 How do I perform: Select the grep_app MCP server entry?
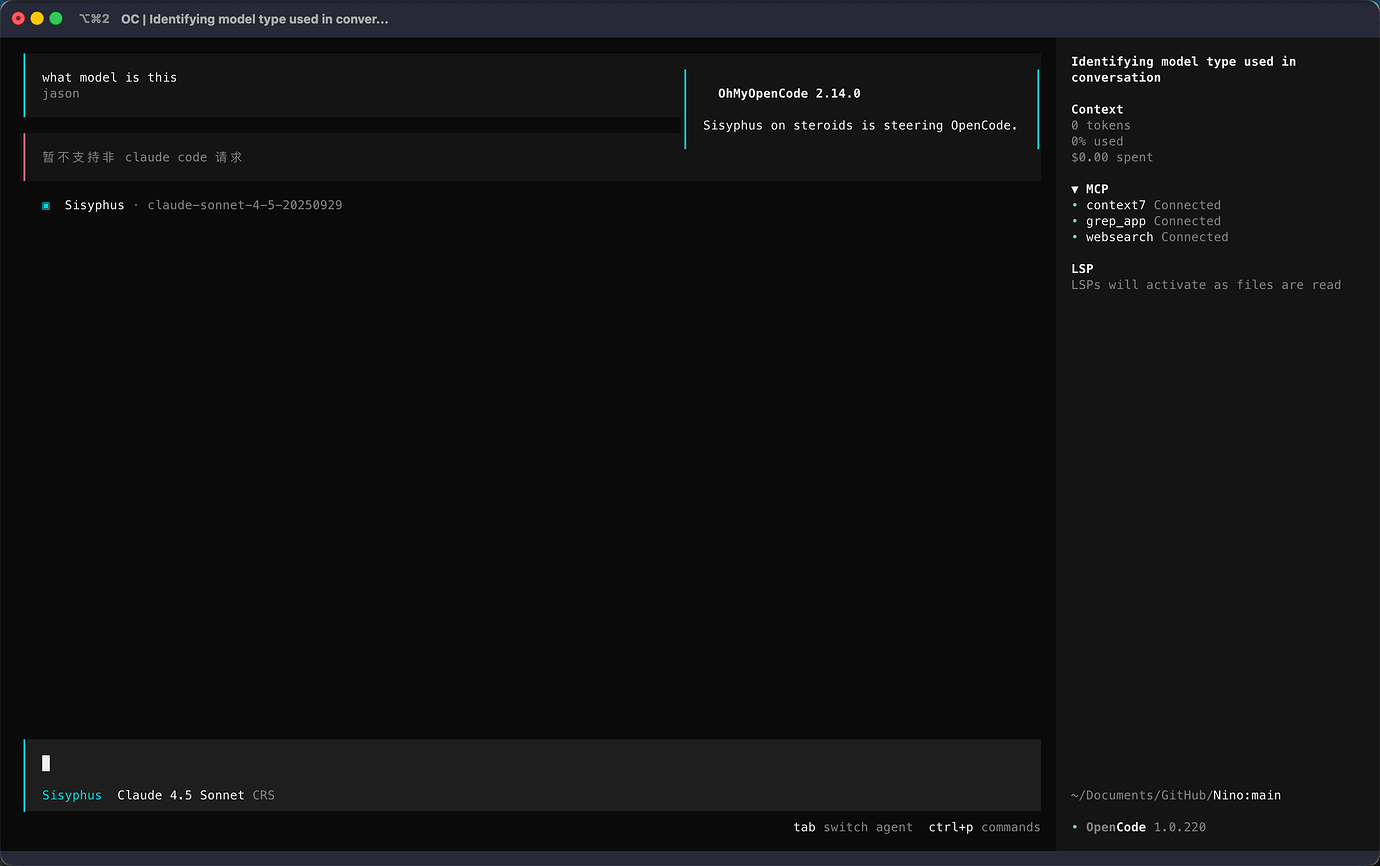pos(1146,221)
